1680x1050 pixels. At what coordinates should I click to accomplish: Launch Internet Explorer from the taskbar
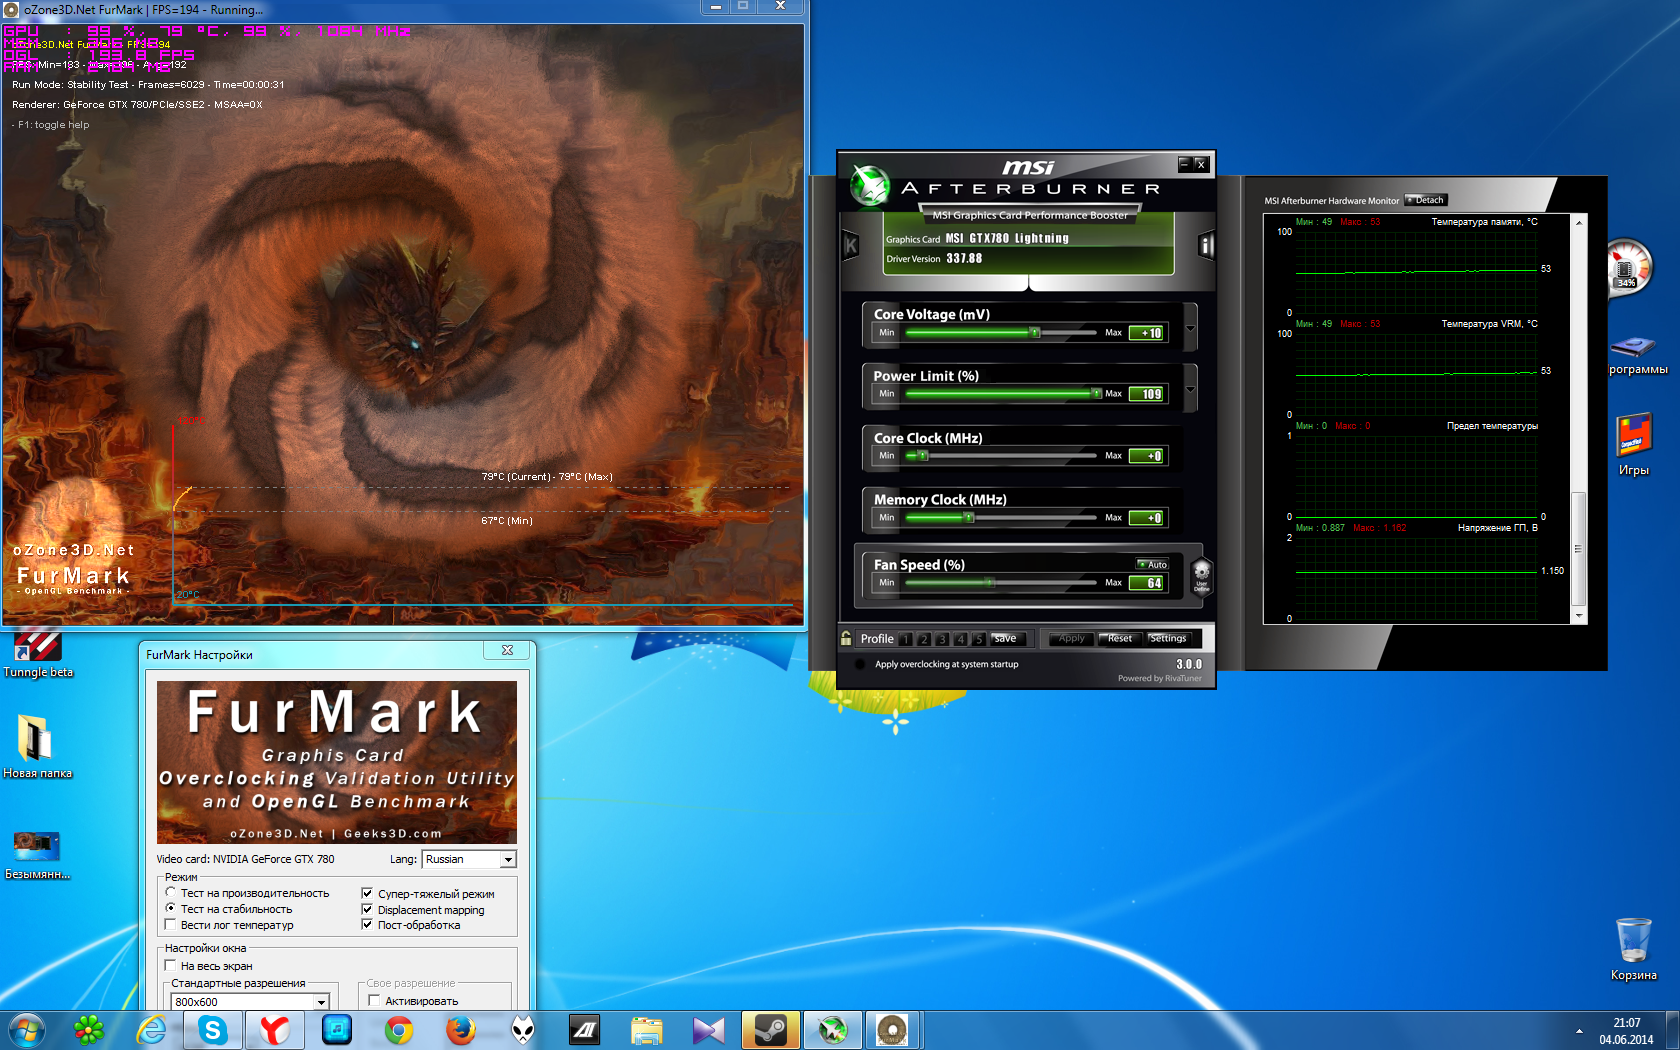151,1030
